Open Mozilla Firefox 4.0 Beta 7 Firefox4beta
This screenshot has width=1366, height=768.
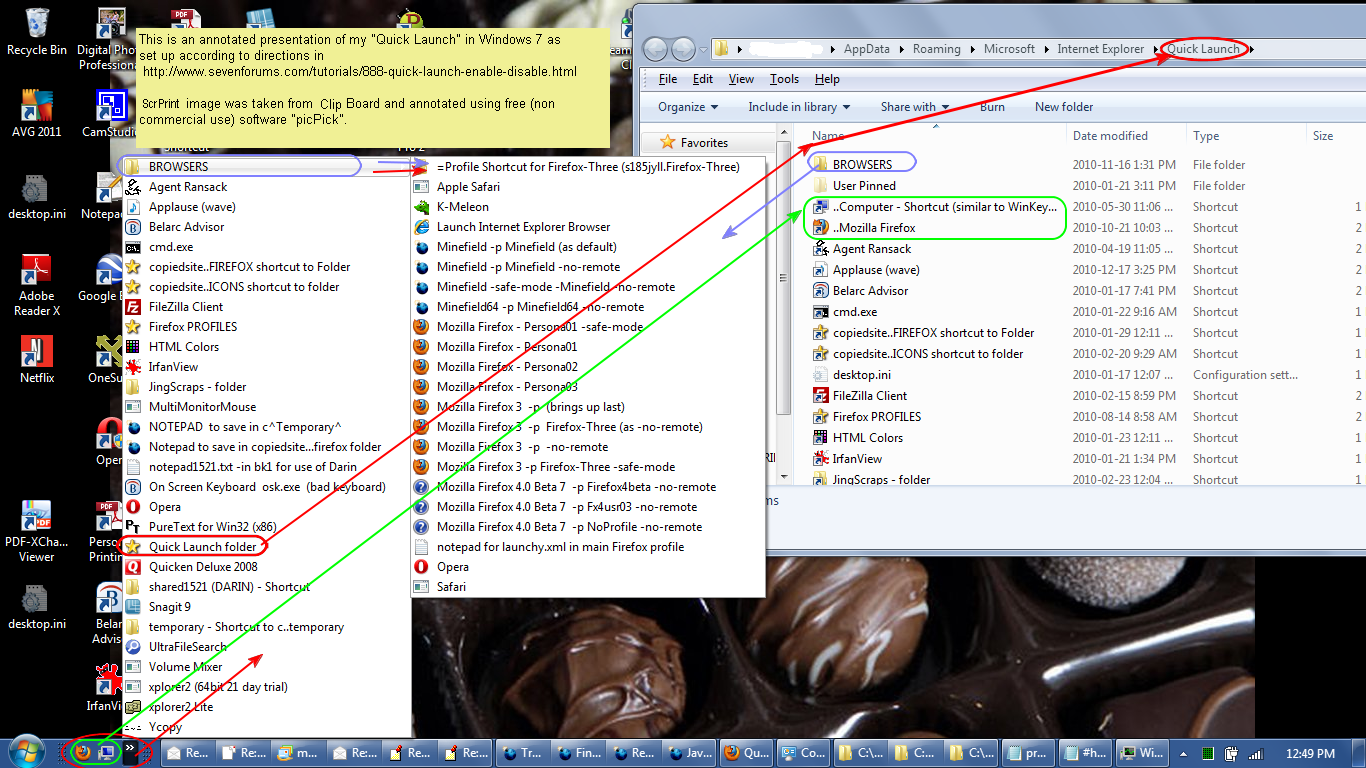pos(576,487)
